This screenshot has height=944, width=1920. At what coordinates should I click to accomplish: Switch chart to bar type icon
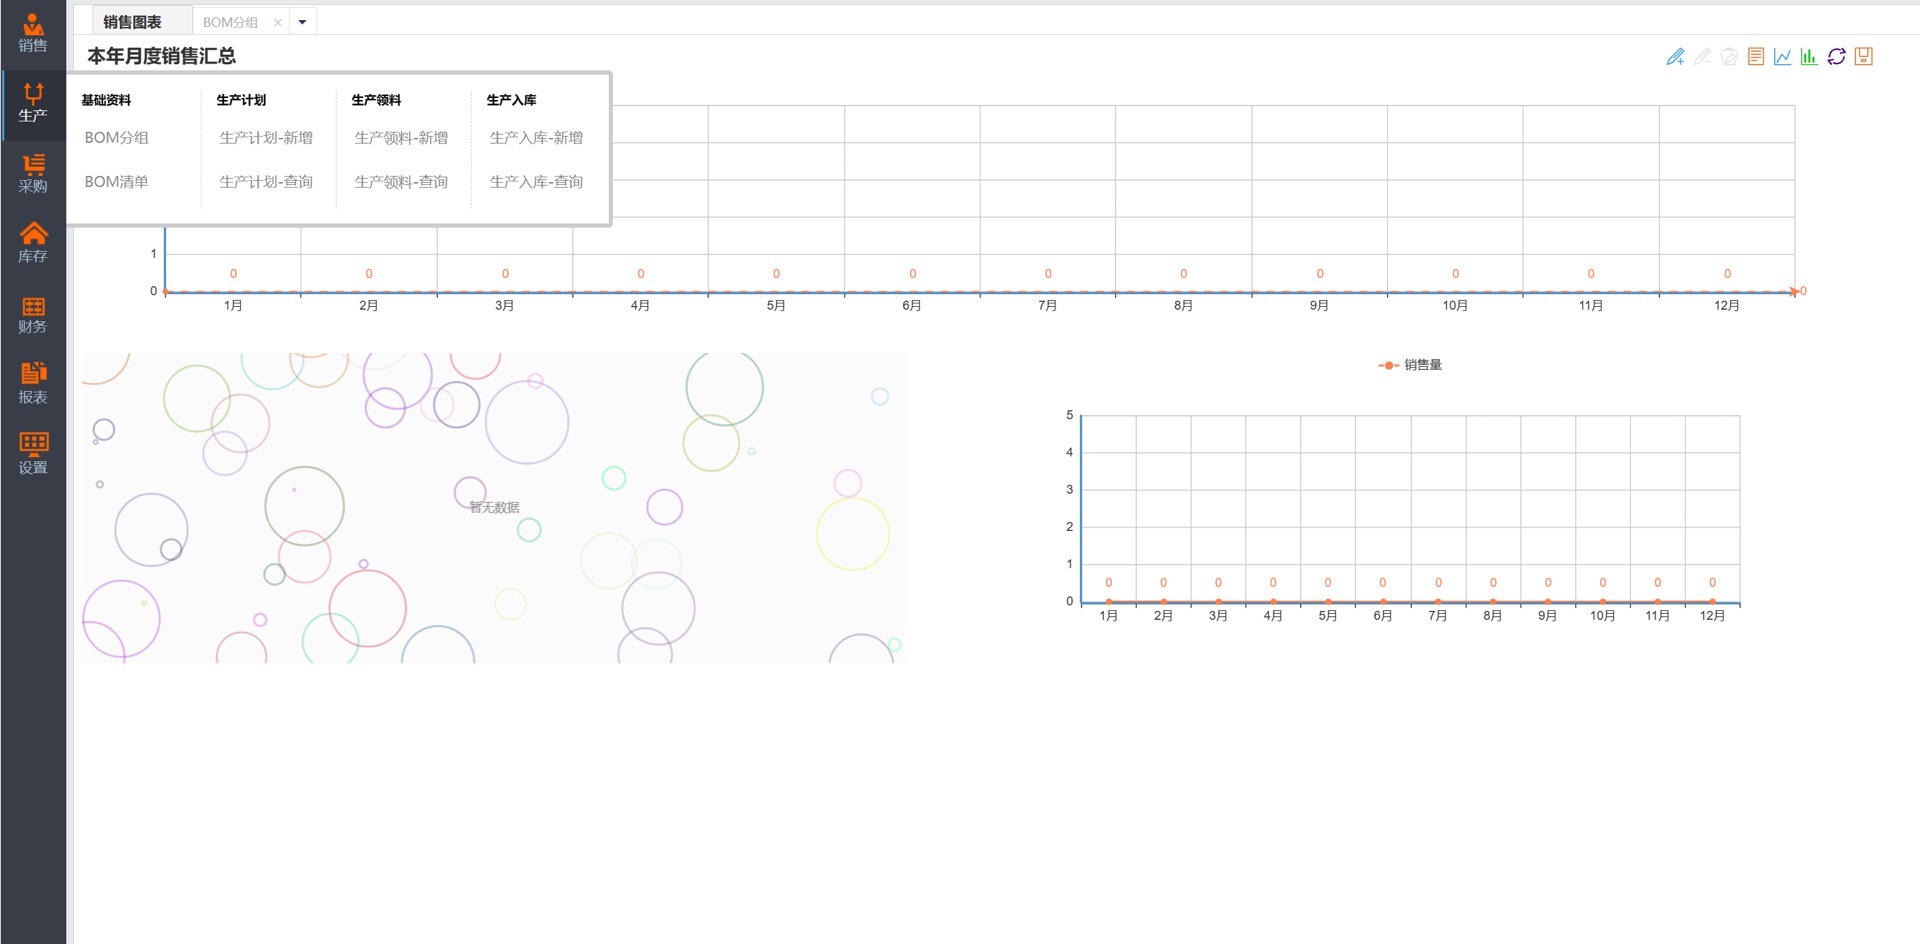[1809, 57]
